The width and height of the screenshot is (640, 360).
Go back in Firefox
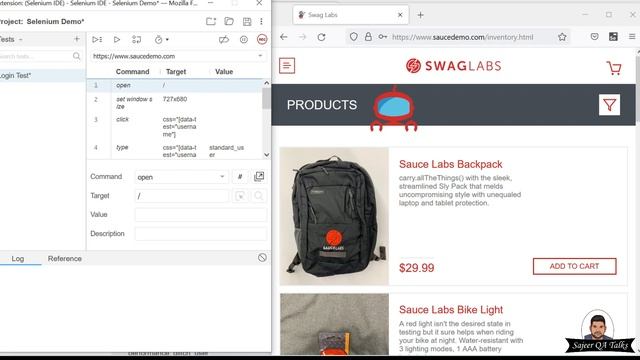point(284,37)
